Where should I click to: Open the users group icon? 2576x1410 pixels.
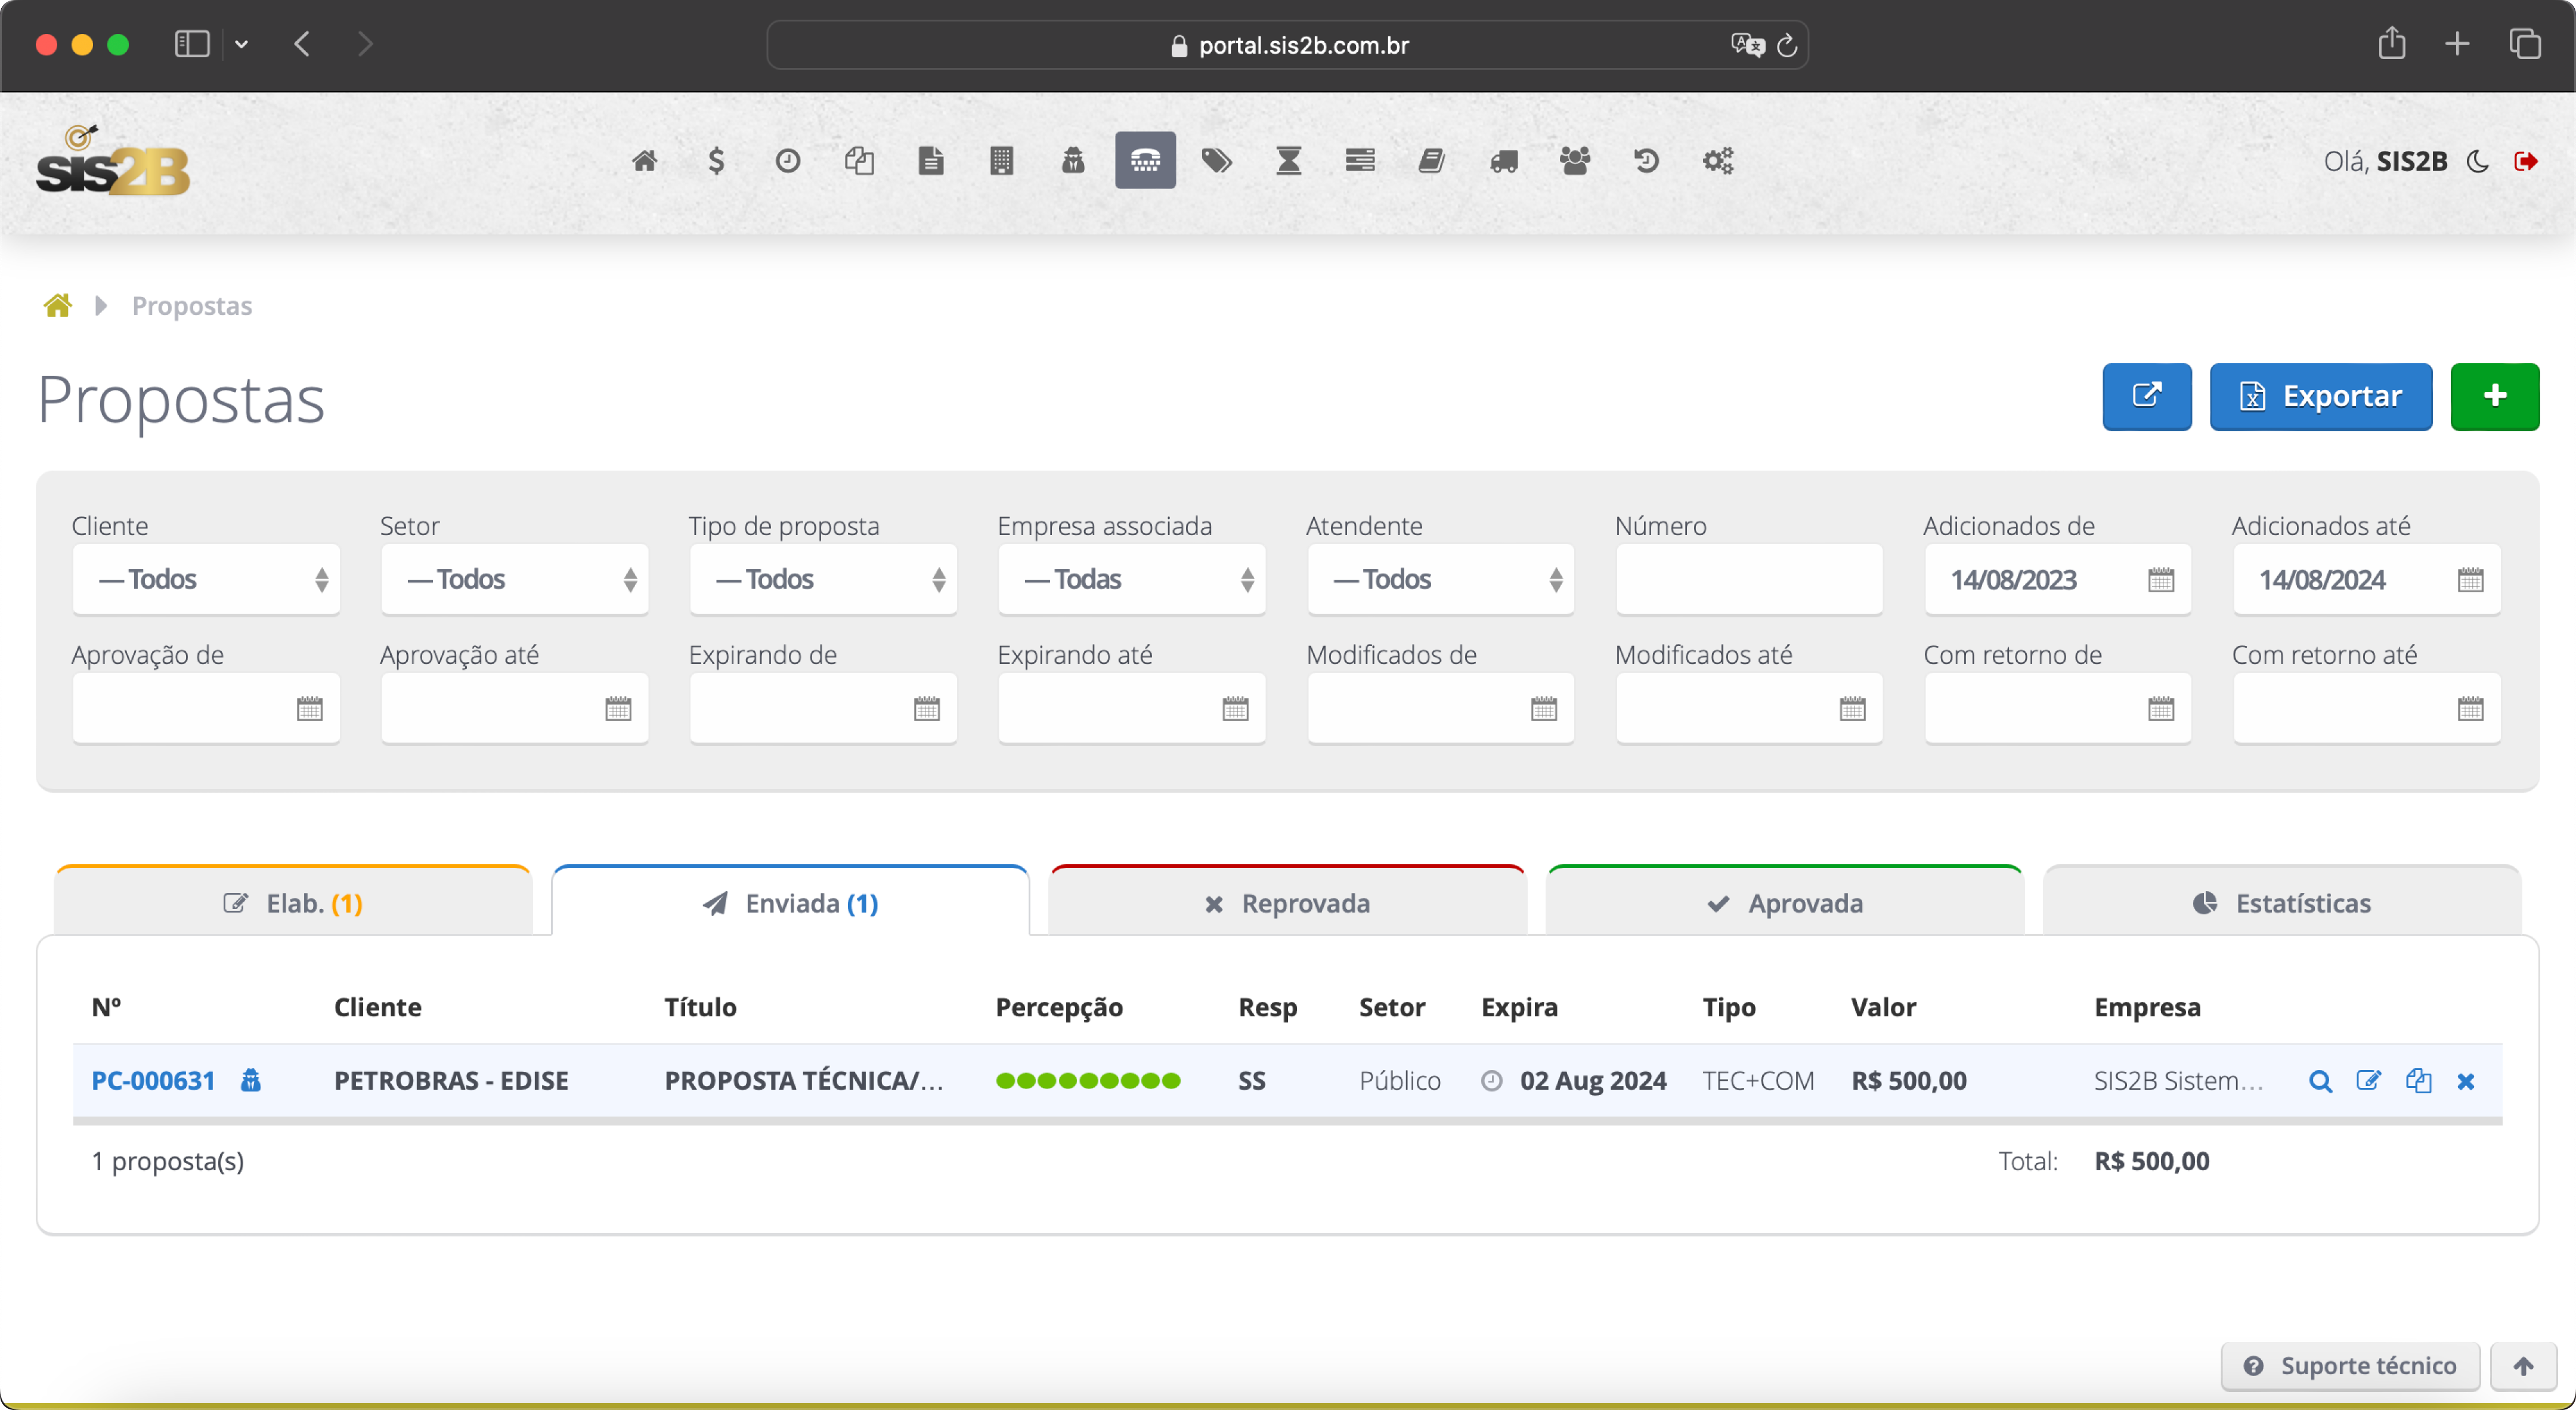pyautogui.click(x=1574, y=161)
